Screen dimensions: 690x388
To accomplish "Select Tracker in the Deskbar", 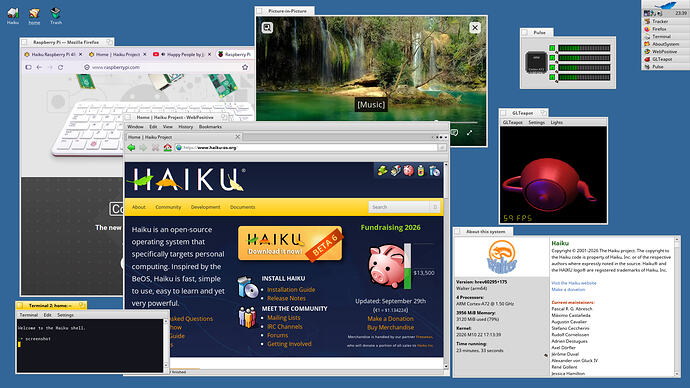I will click(665, 21).
